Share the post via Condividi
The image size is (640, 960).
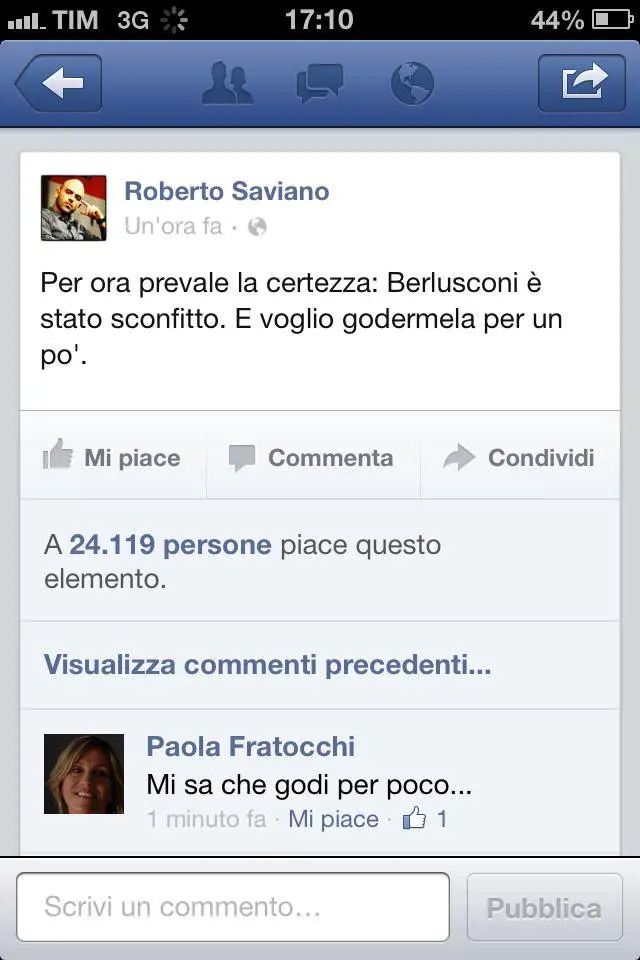pyautogui.click(x=520, y=455)
